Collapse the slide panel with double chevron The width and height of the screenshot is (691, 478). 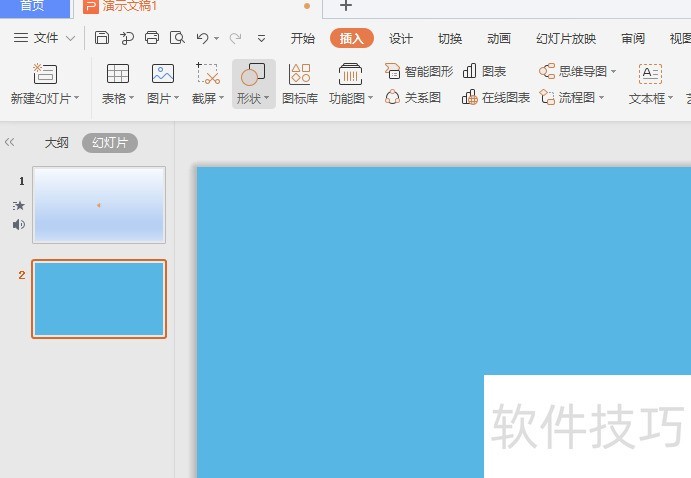(10, 142)
